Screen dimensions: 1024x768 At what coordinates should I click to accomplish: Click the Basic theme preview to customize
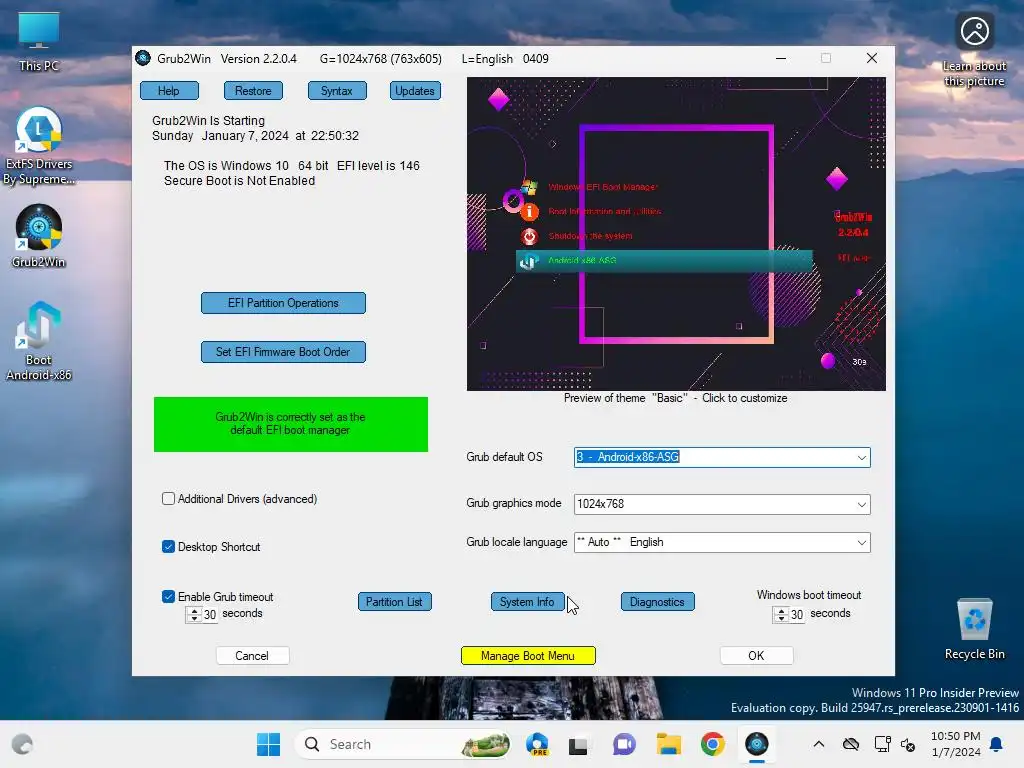tap(676, 234)
